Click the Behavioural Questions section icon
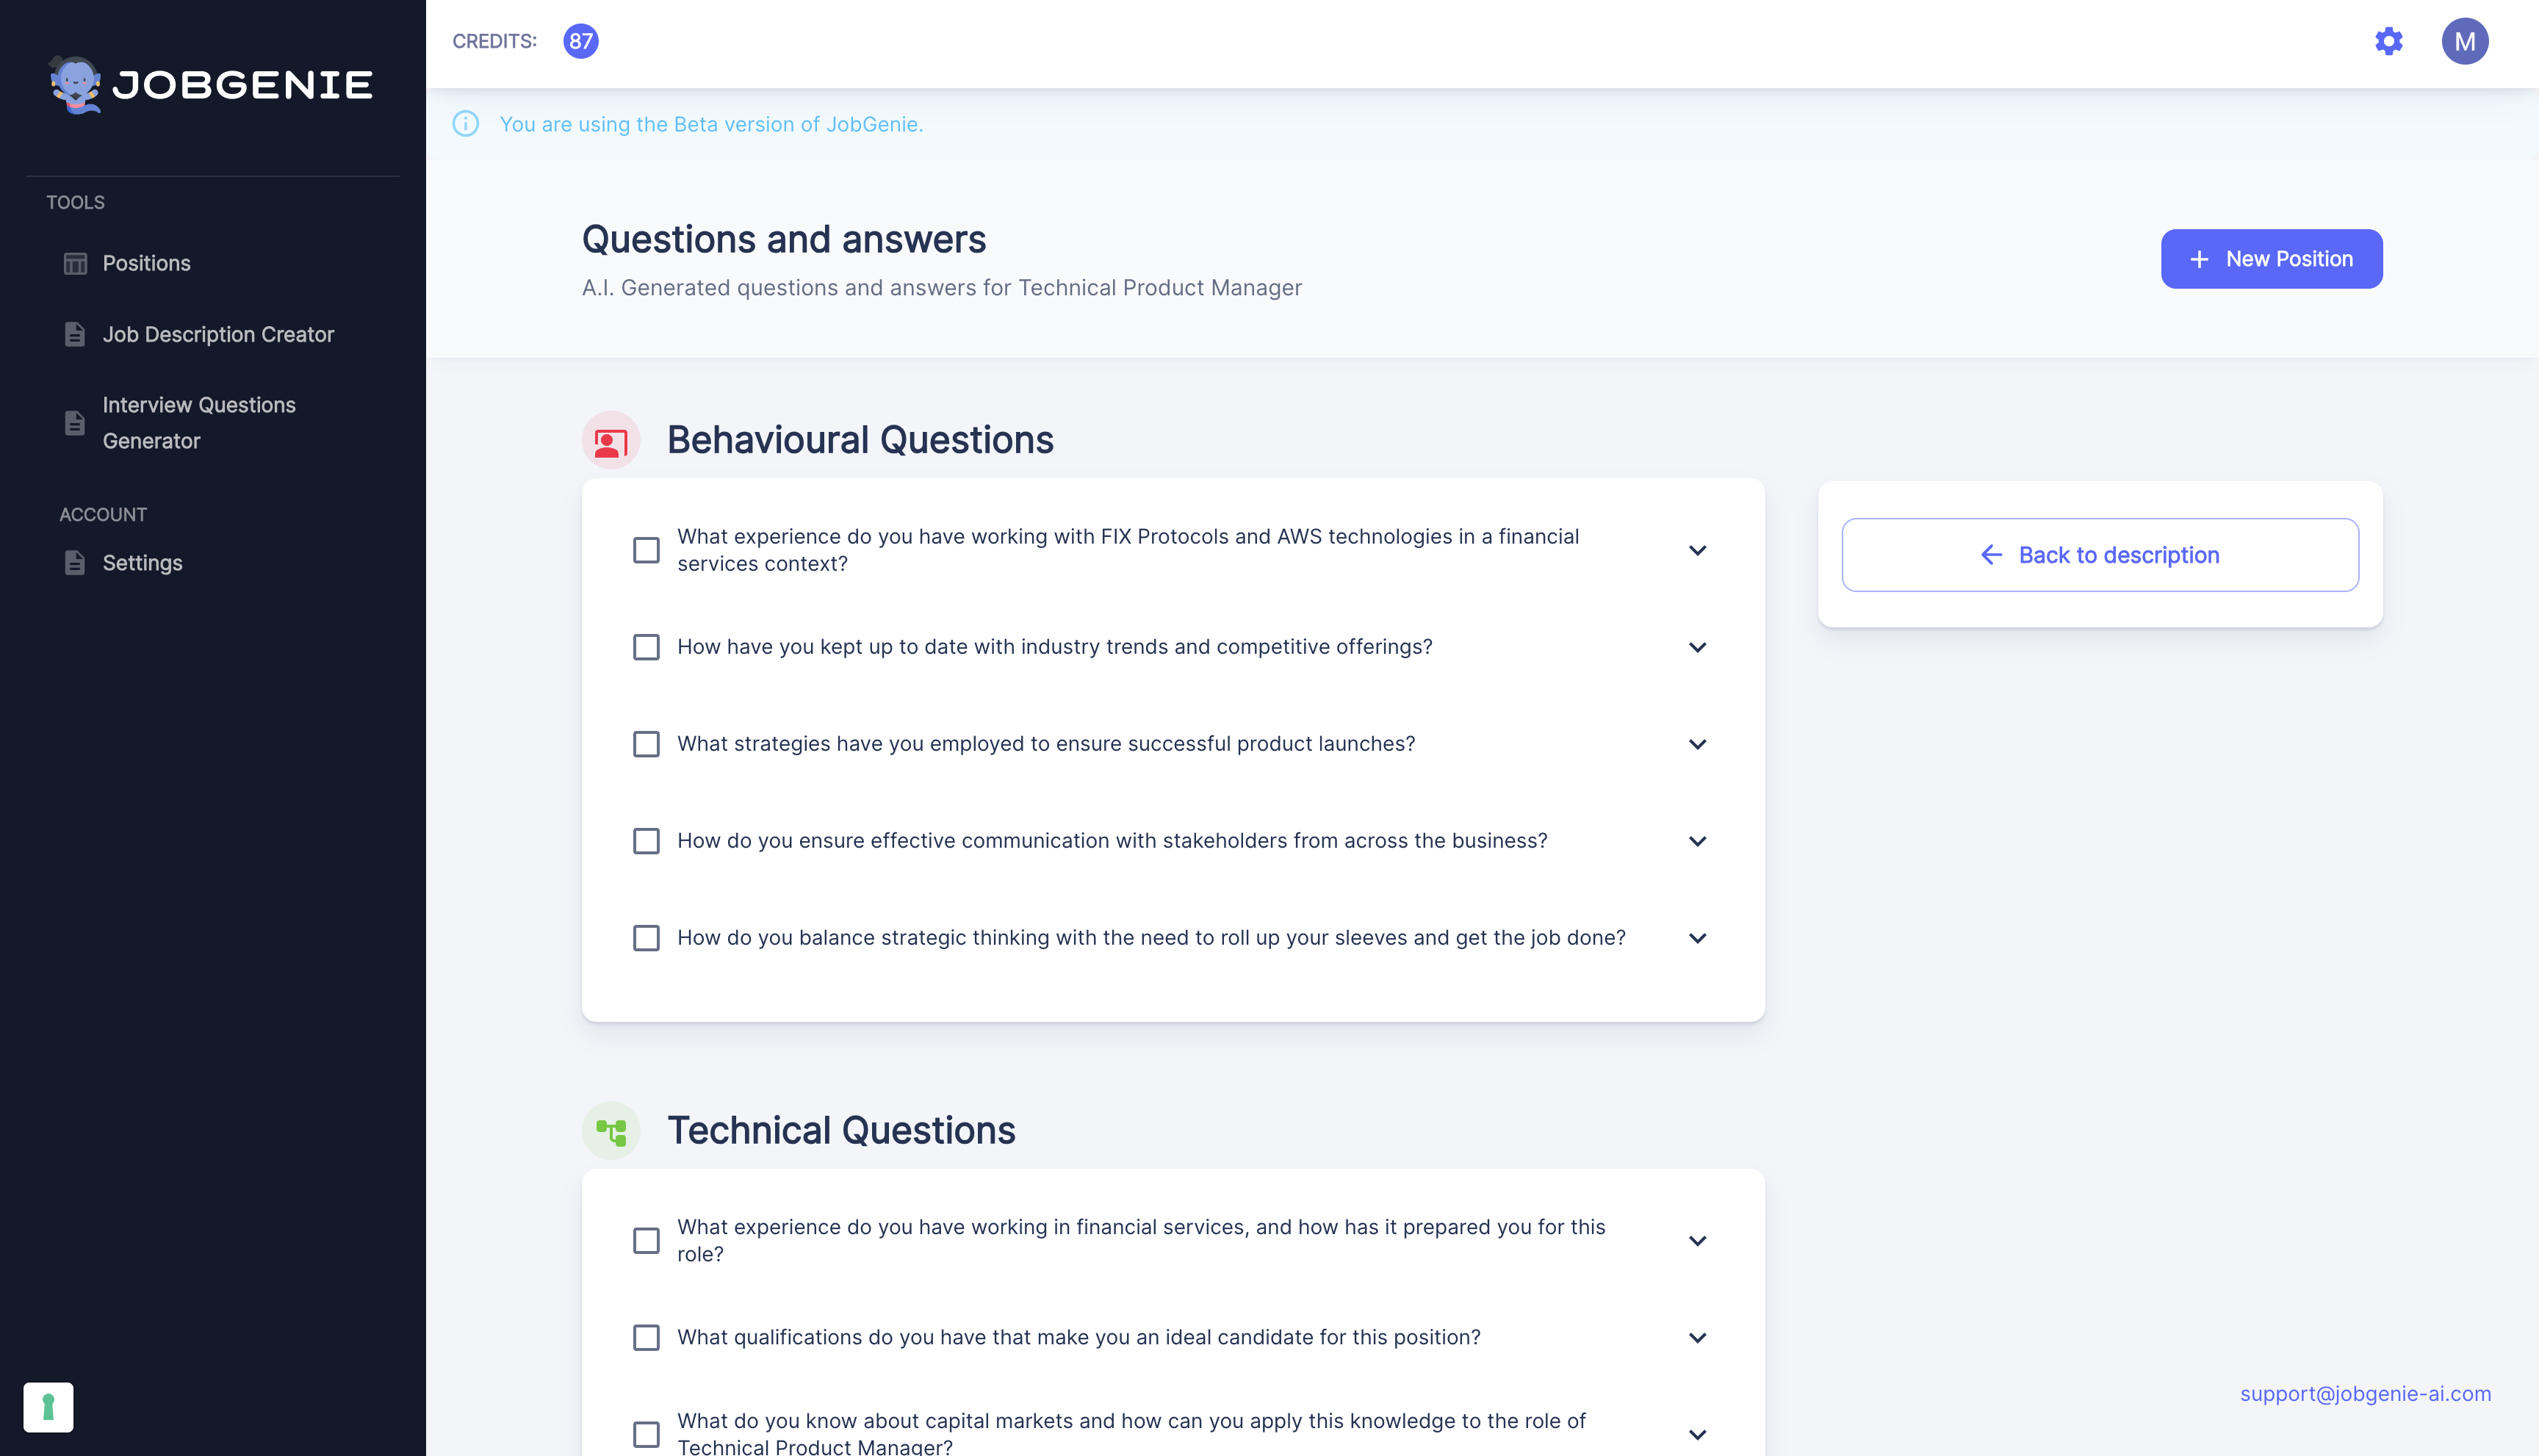 click(611, 440)
